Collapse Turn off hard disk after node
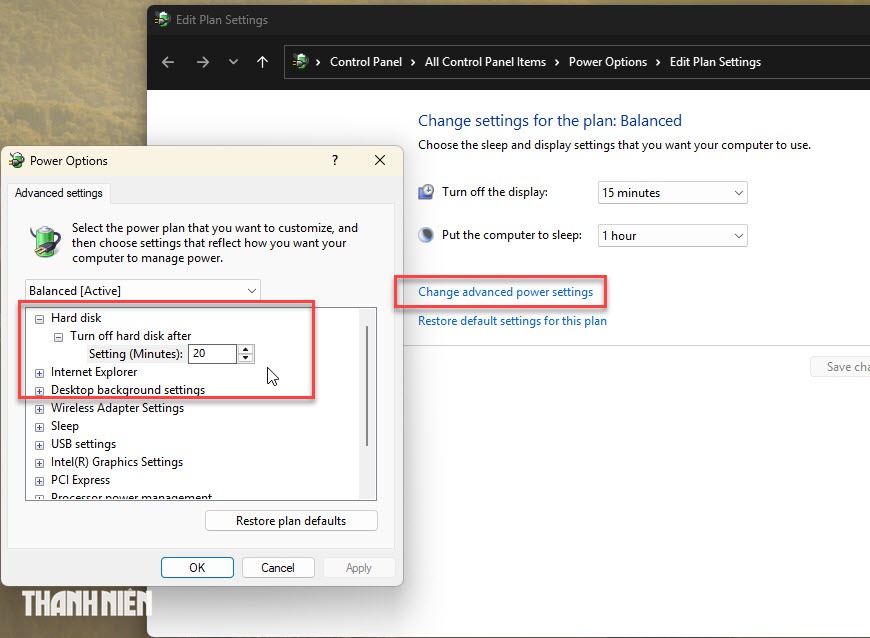This screenshot has width=870, height=638. tap(58, 337)
